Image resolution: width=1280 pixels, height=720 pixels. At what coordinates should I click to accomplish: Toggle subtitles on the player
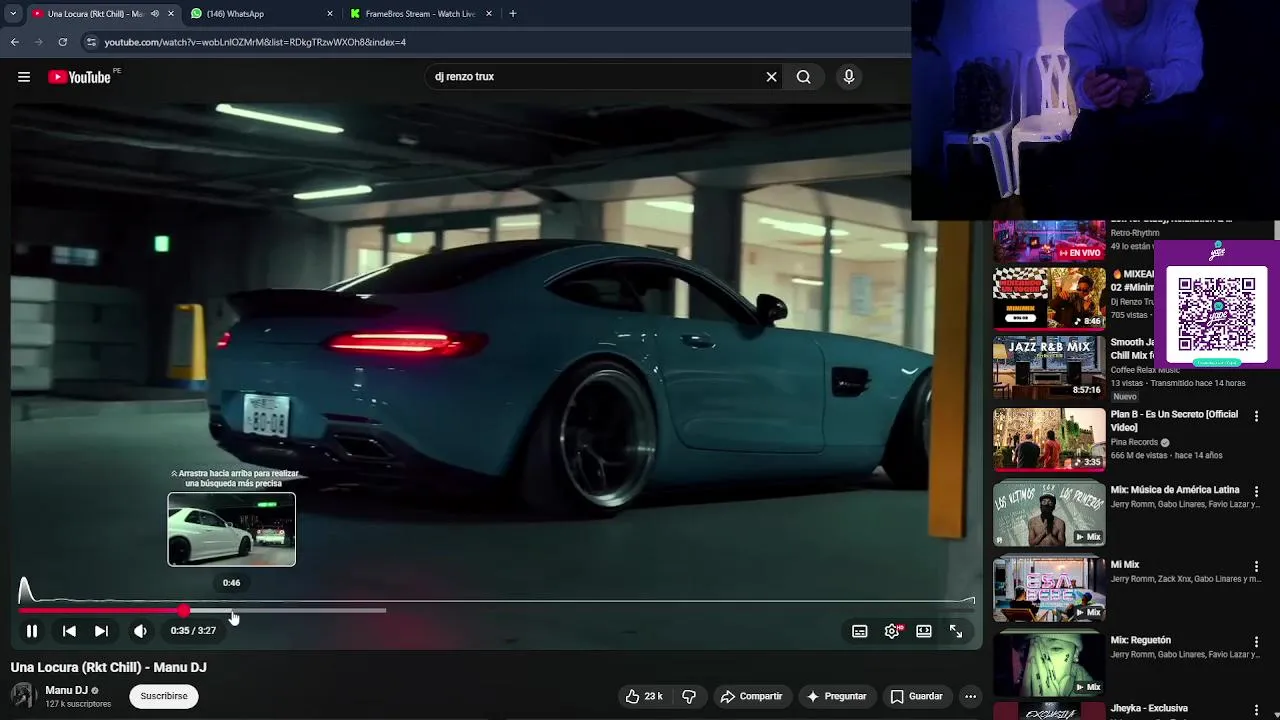[859, 631]
